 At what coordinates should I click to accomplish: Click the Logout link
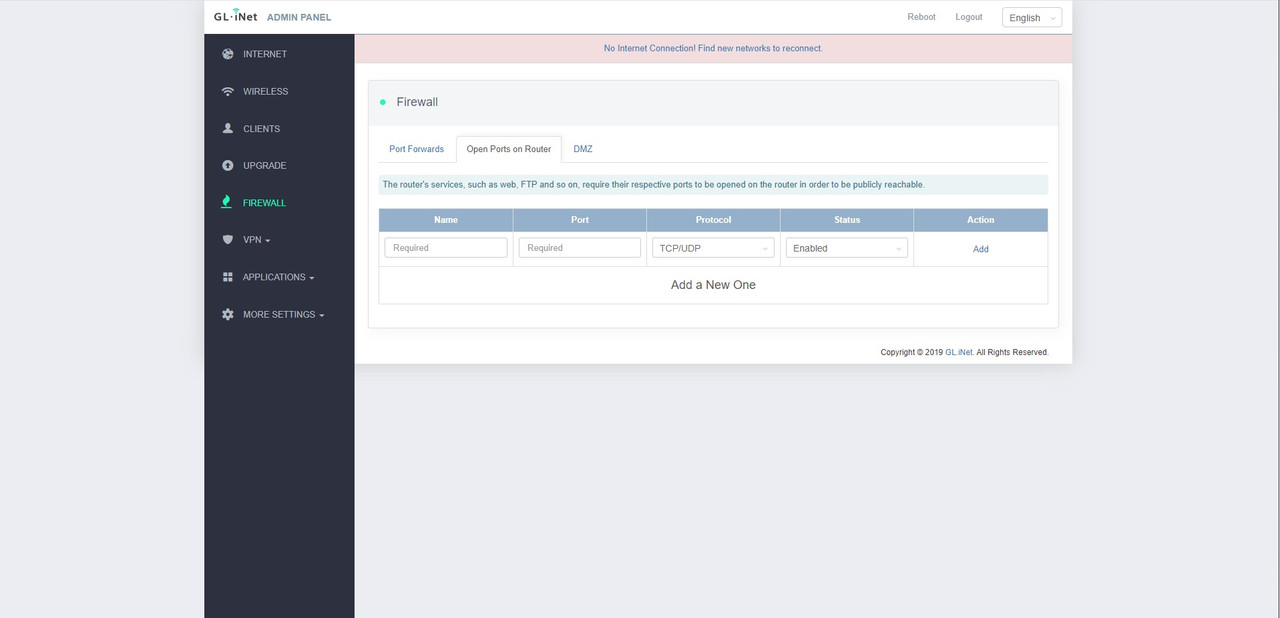point(969,17)
